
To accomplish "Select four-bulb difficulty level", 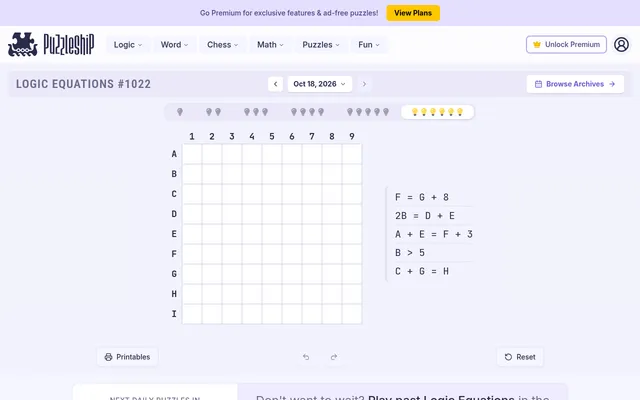I will (x=307, y=112).
